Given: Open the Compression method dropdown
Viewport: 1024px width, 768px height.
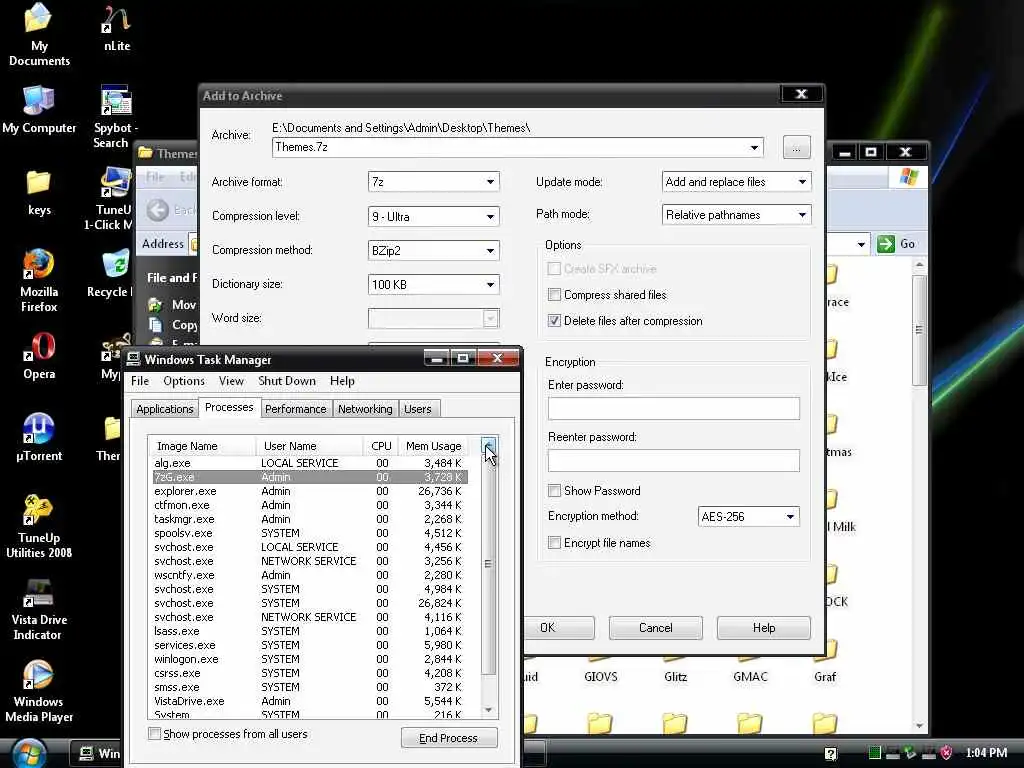Looking at the screenshot, I should (490, 250).
